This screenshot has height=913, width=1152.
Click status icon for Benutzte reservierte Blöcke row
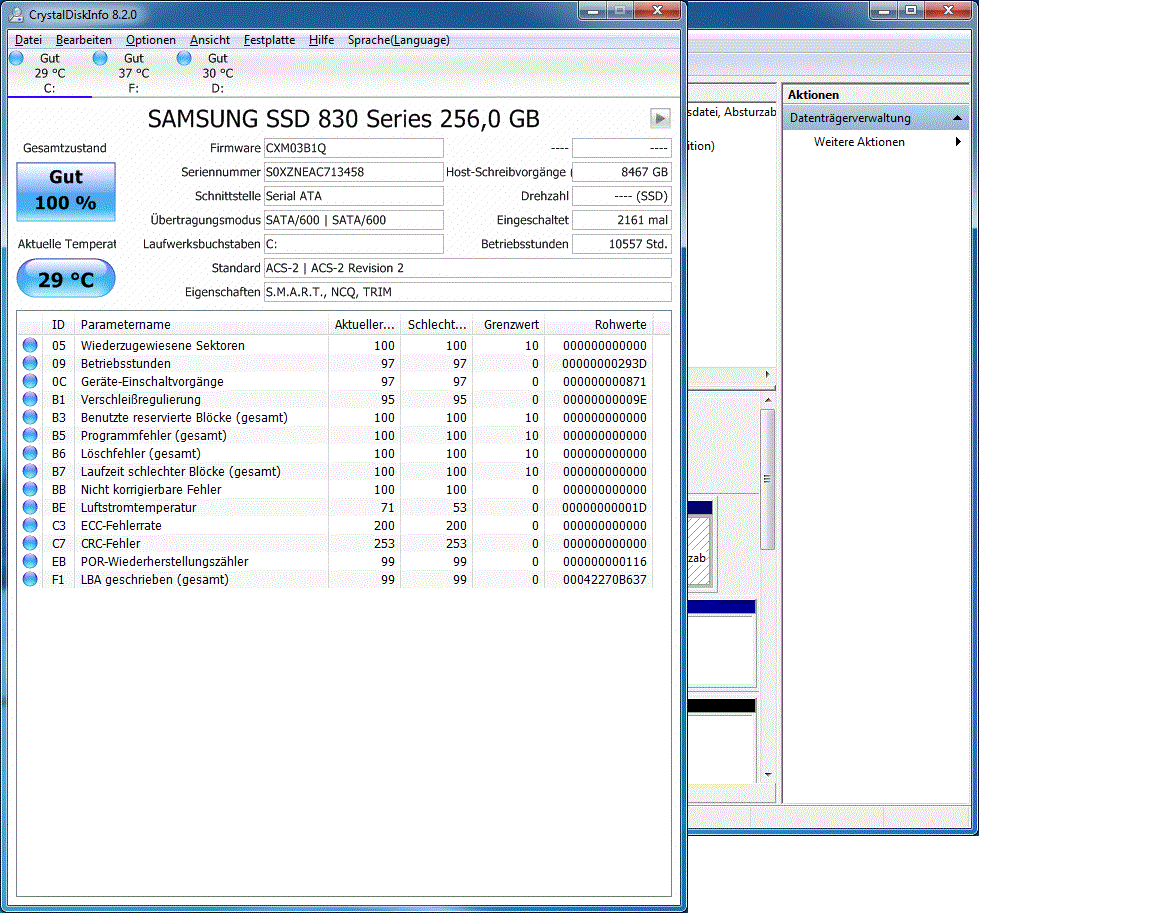(x=30, y=417)
